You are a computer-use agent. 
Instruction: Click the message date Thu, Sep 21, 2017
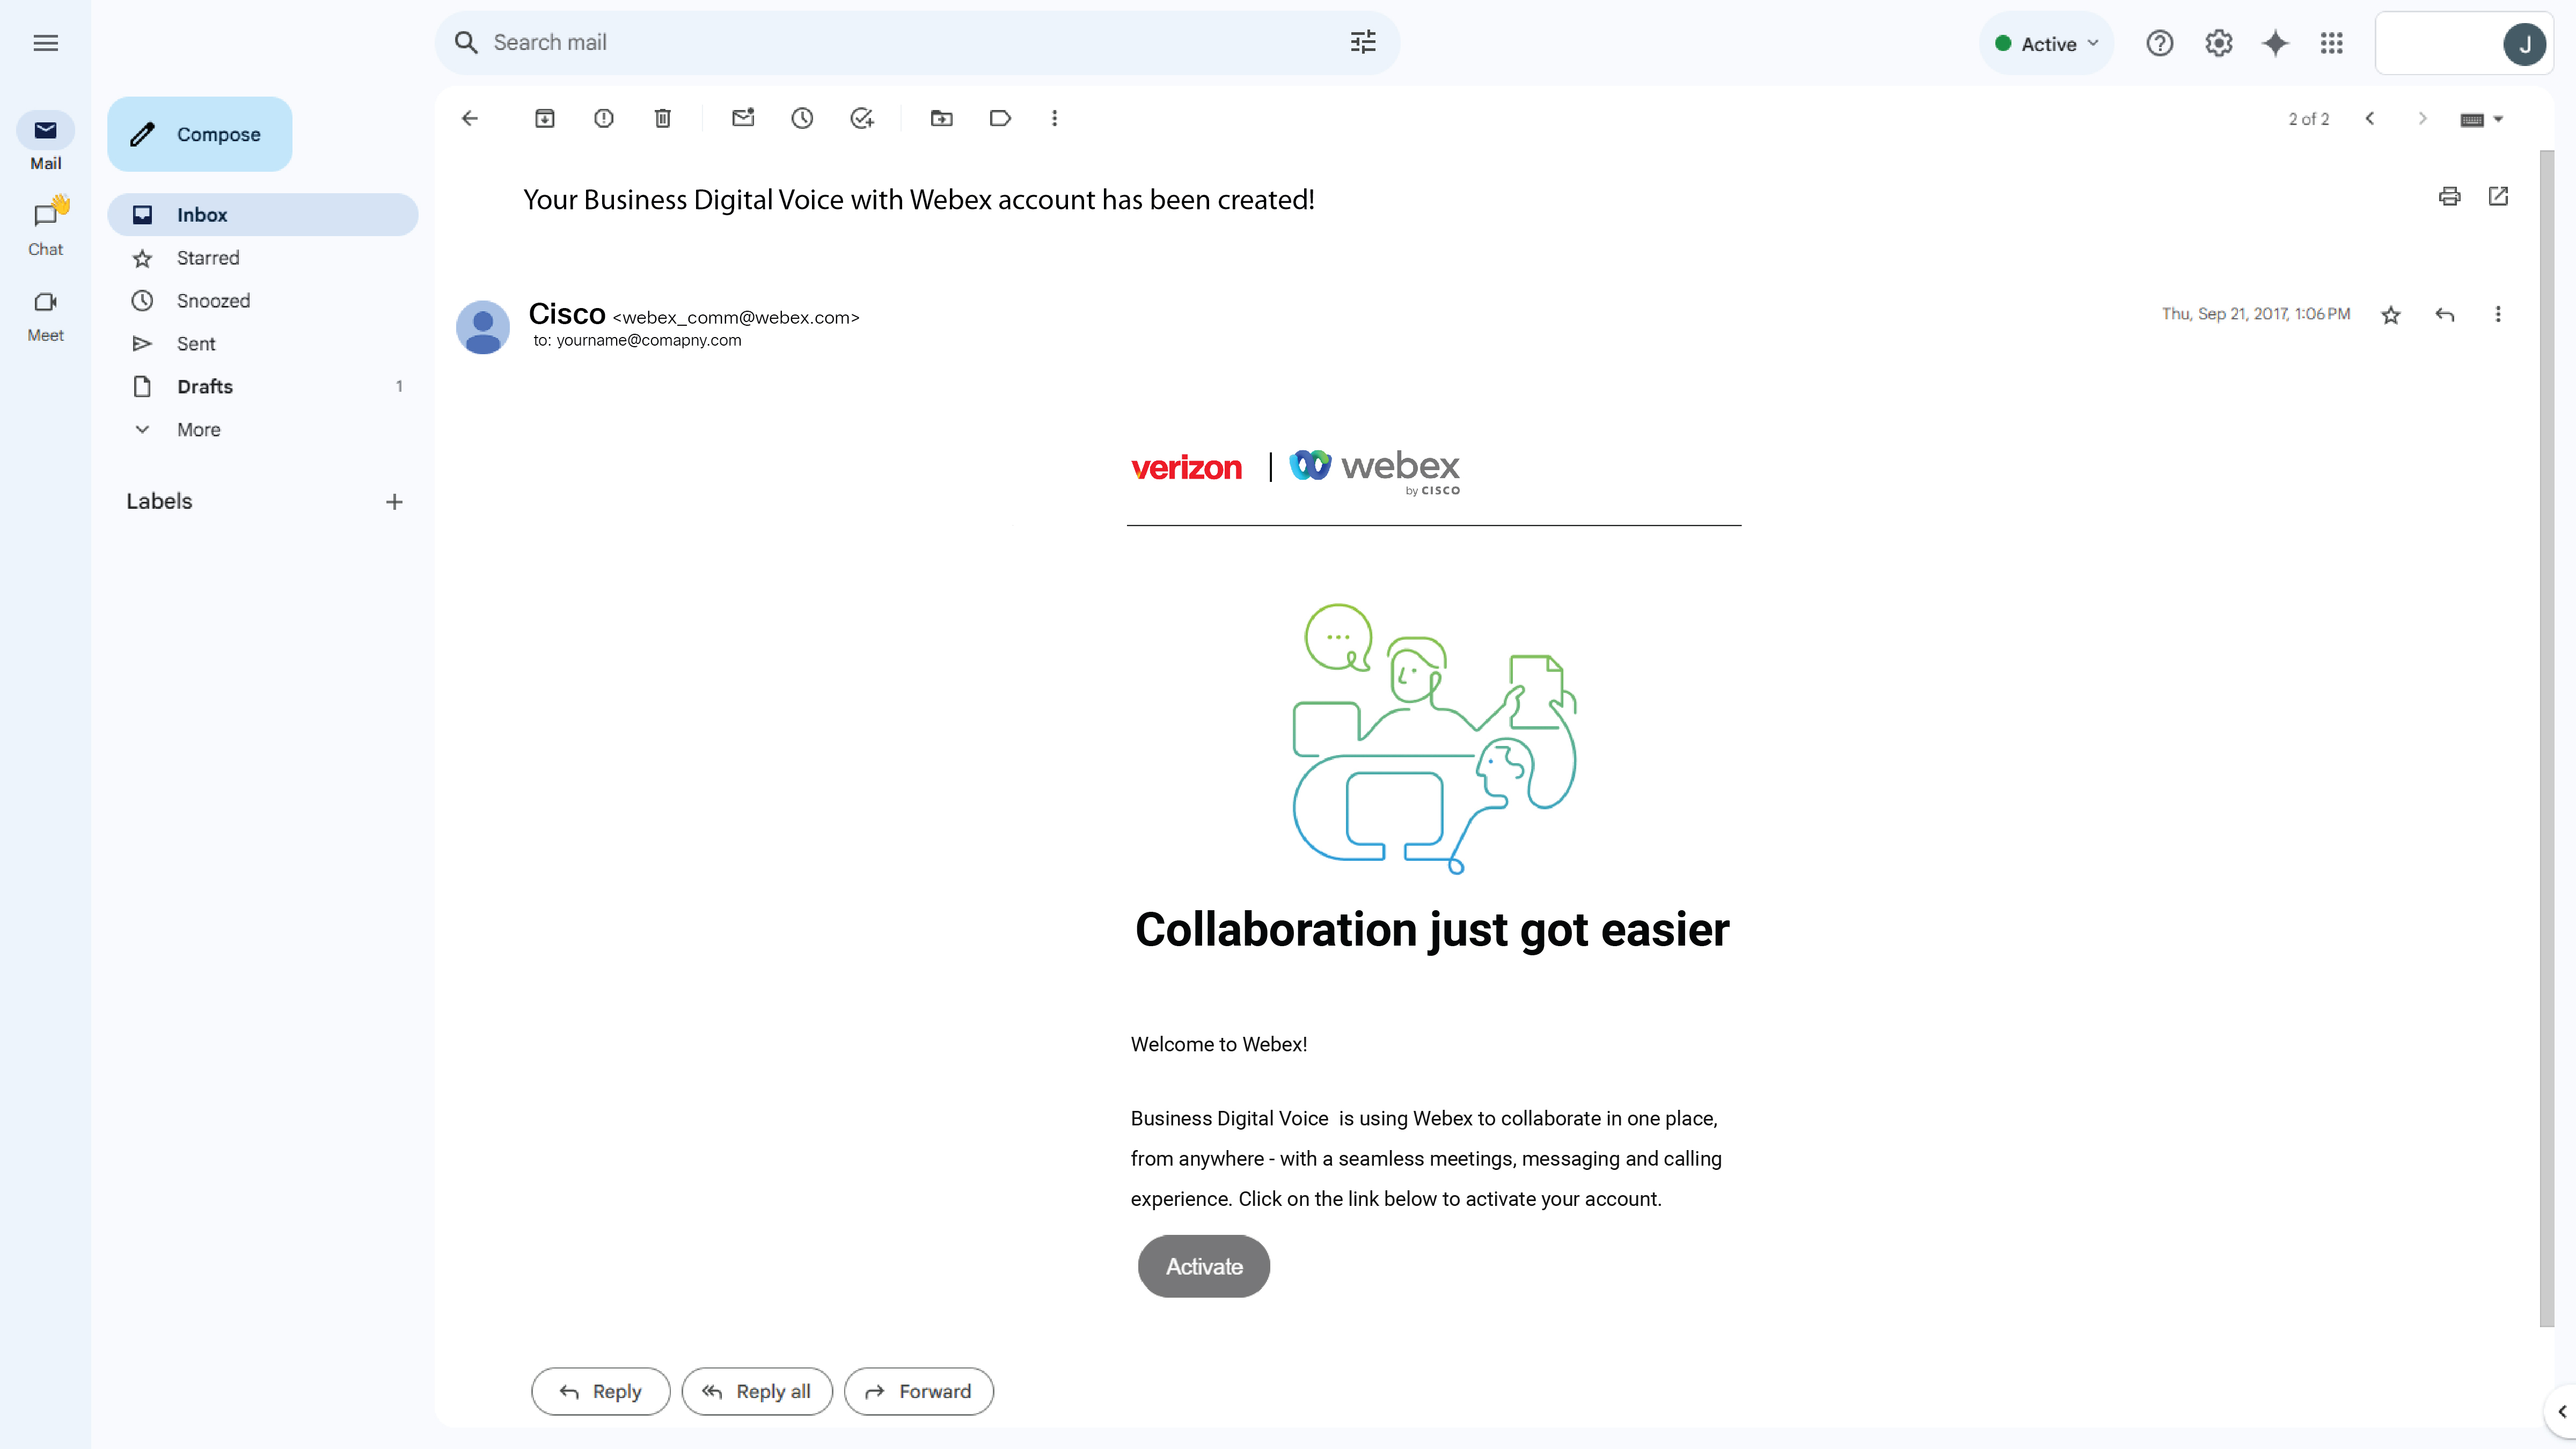(x=2256, y=314)
